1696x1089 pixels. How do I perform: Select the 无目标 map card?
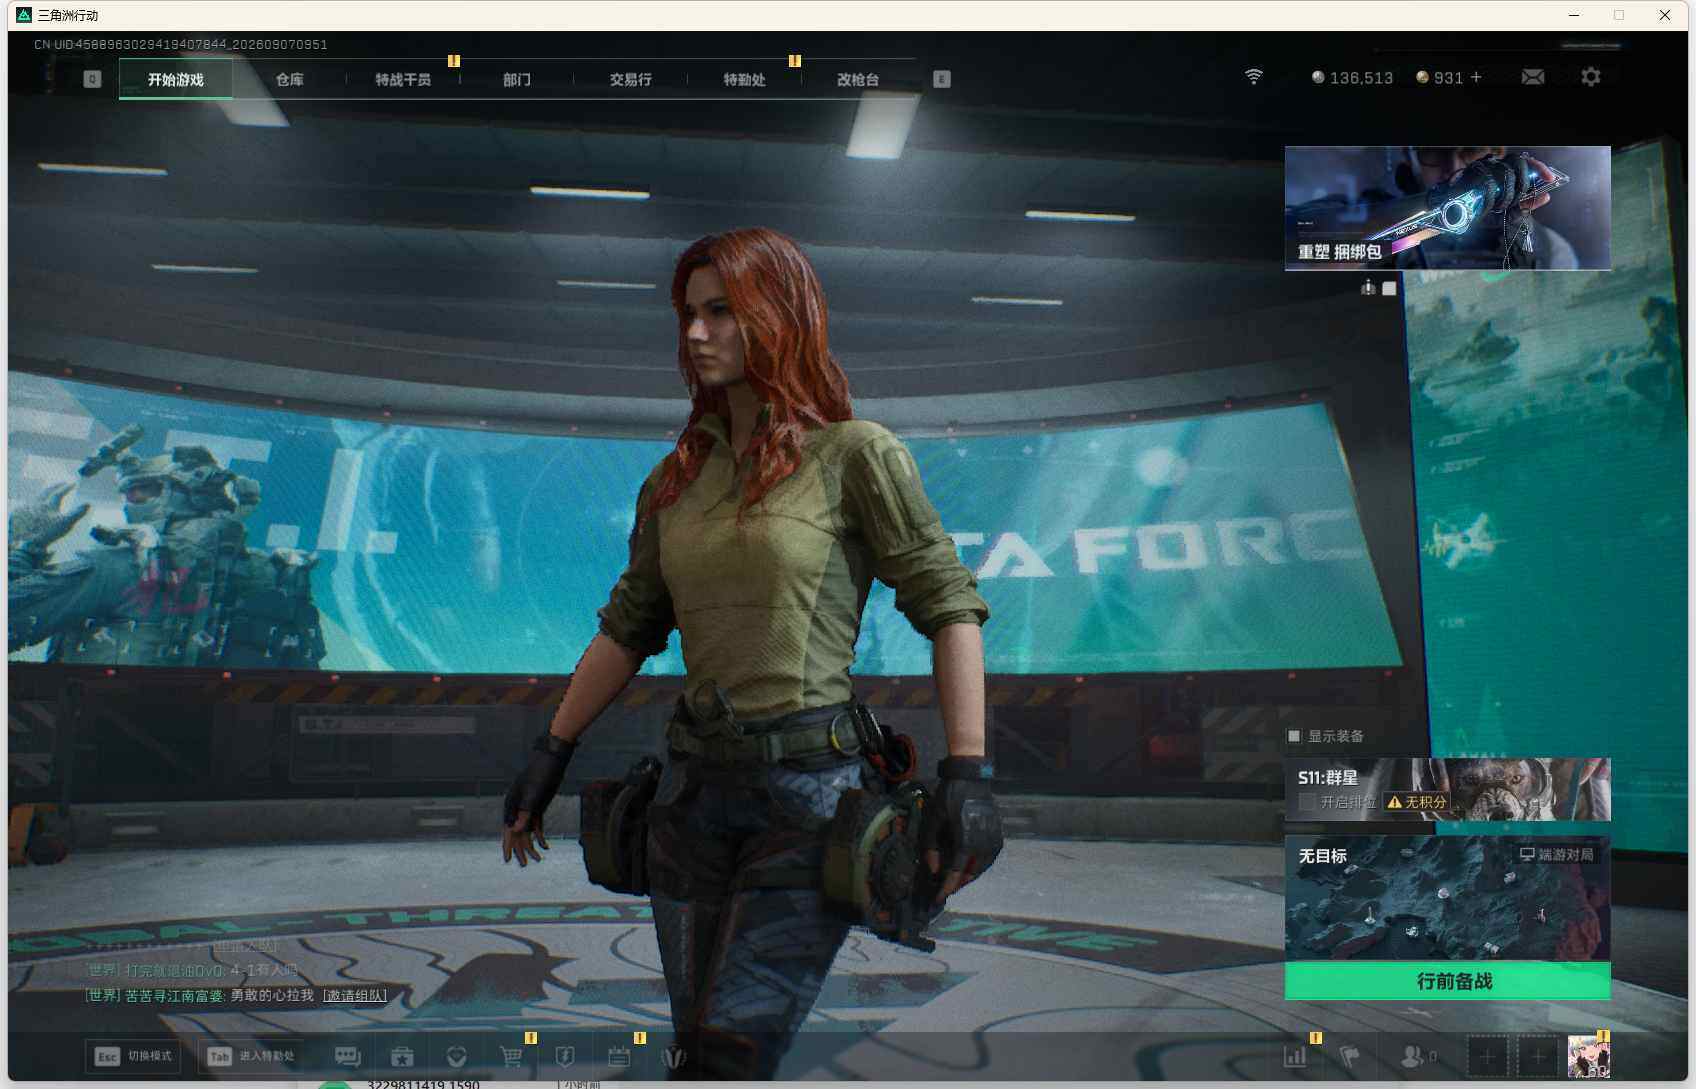[1447, 899]
